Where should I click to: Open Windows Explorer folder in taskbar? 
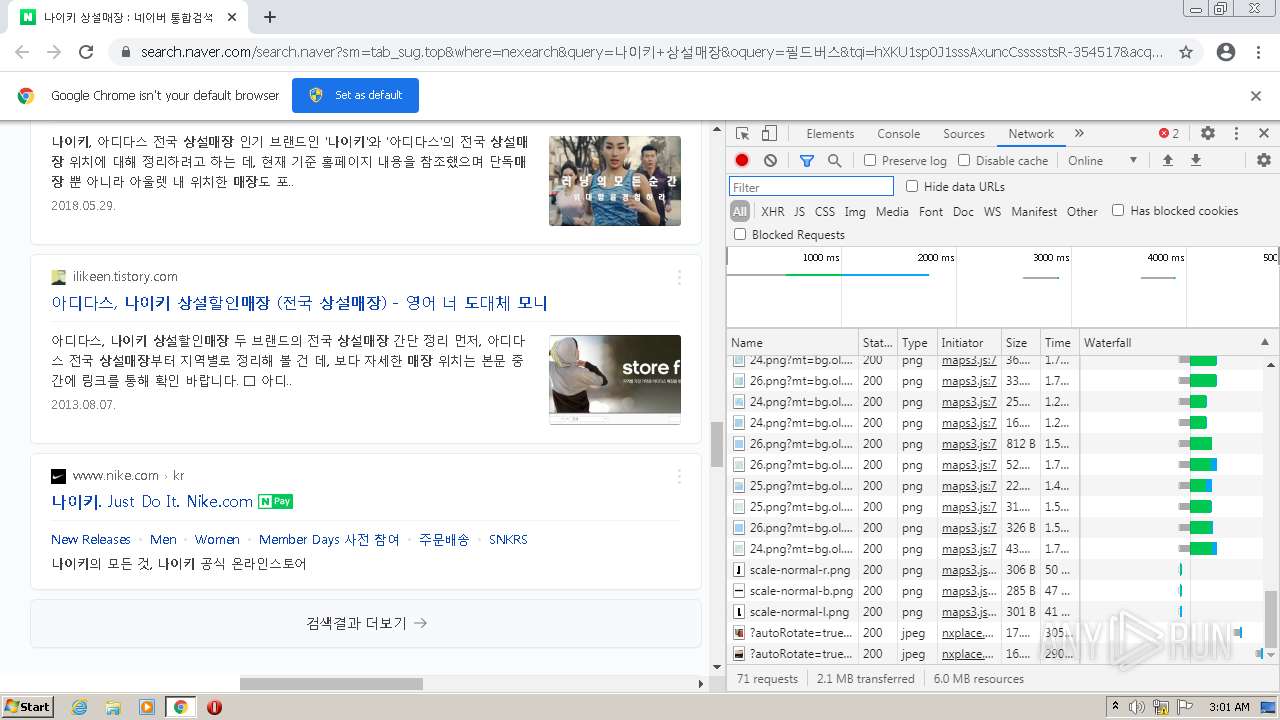(113, 707)
